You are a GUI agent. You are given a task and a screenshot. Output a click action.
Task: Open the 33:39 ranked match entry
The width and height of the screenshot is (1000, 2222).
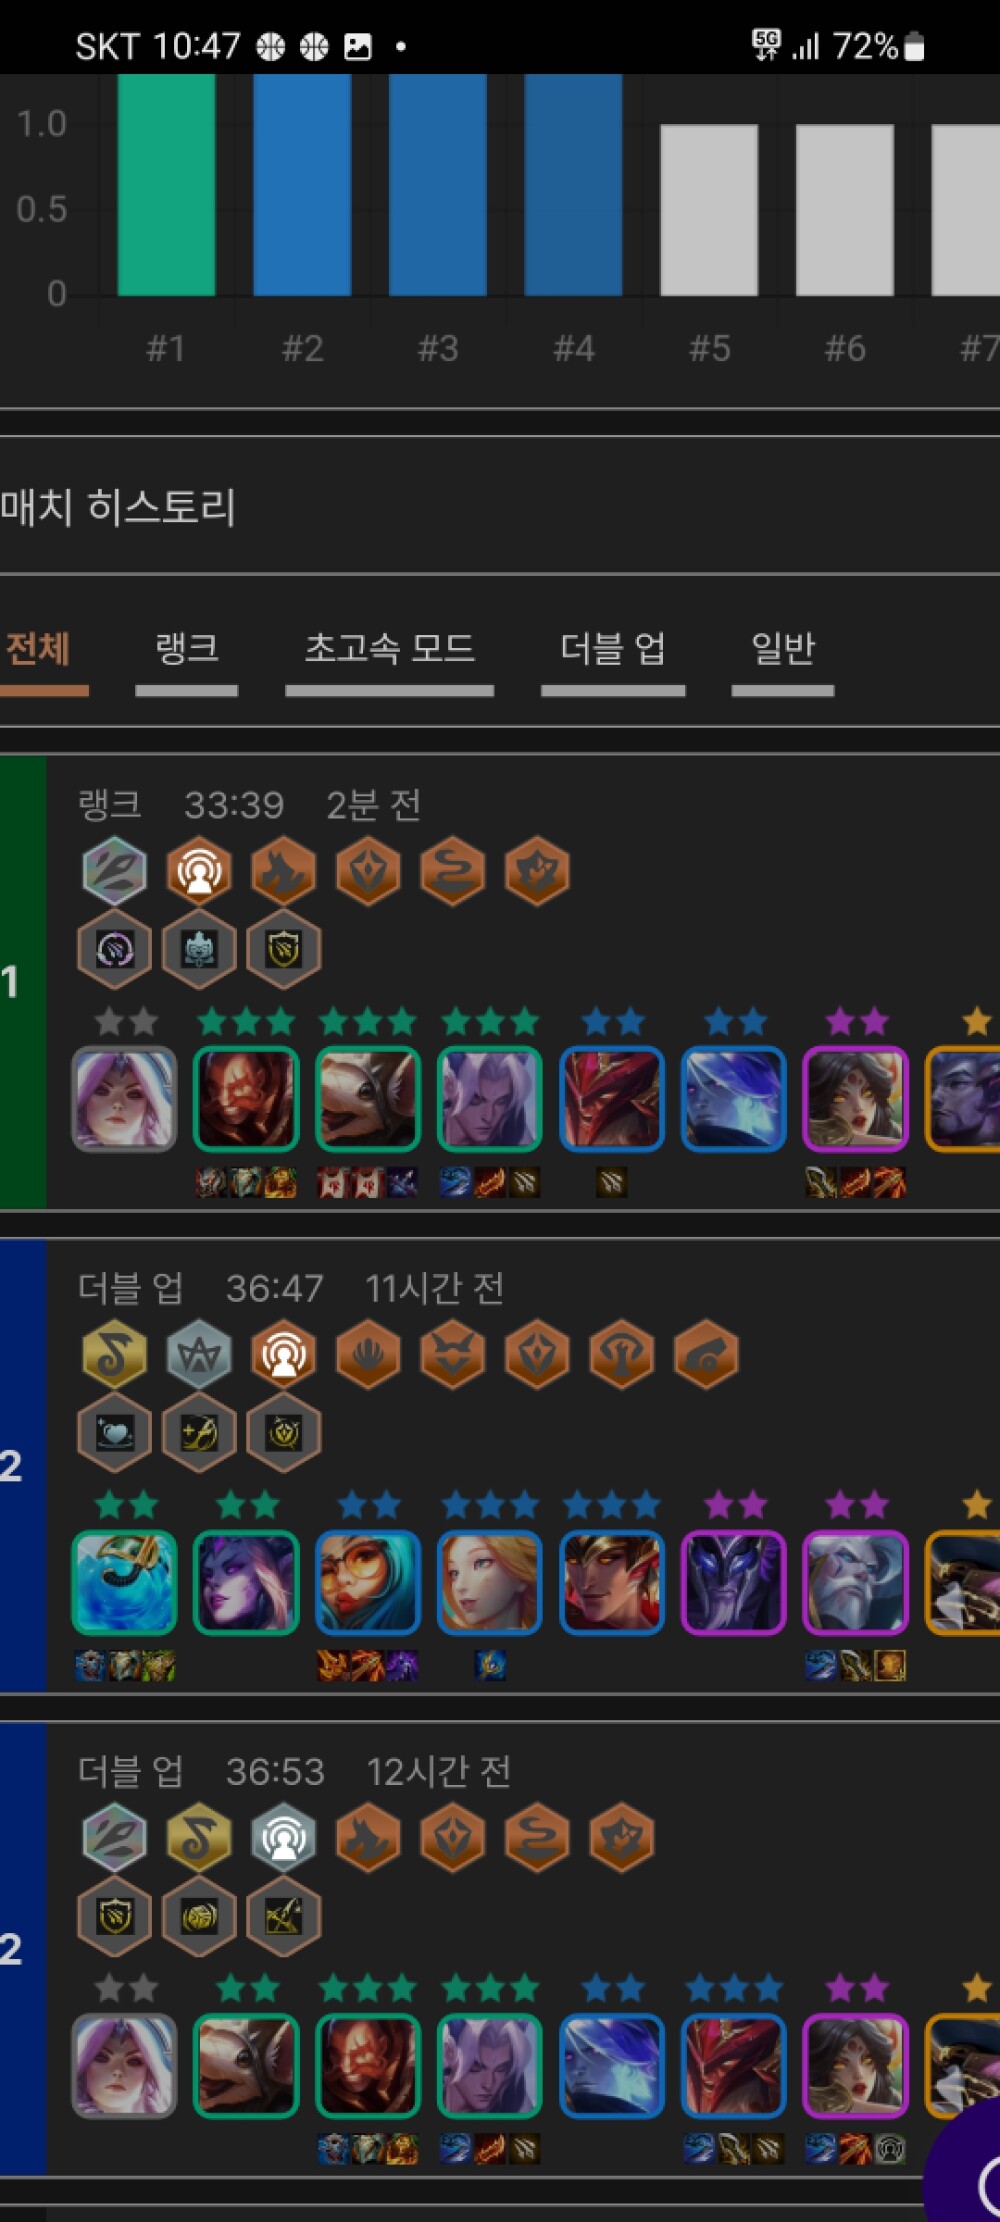(x=500, y=982)
